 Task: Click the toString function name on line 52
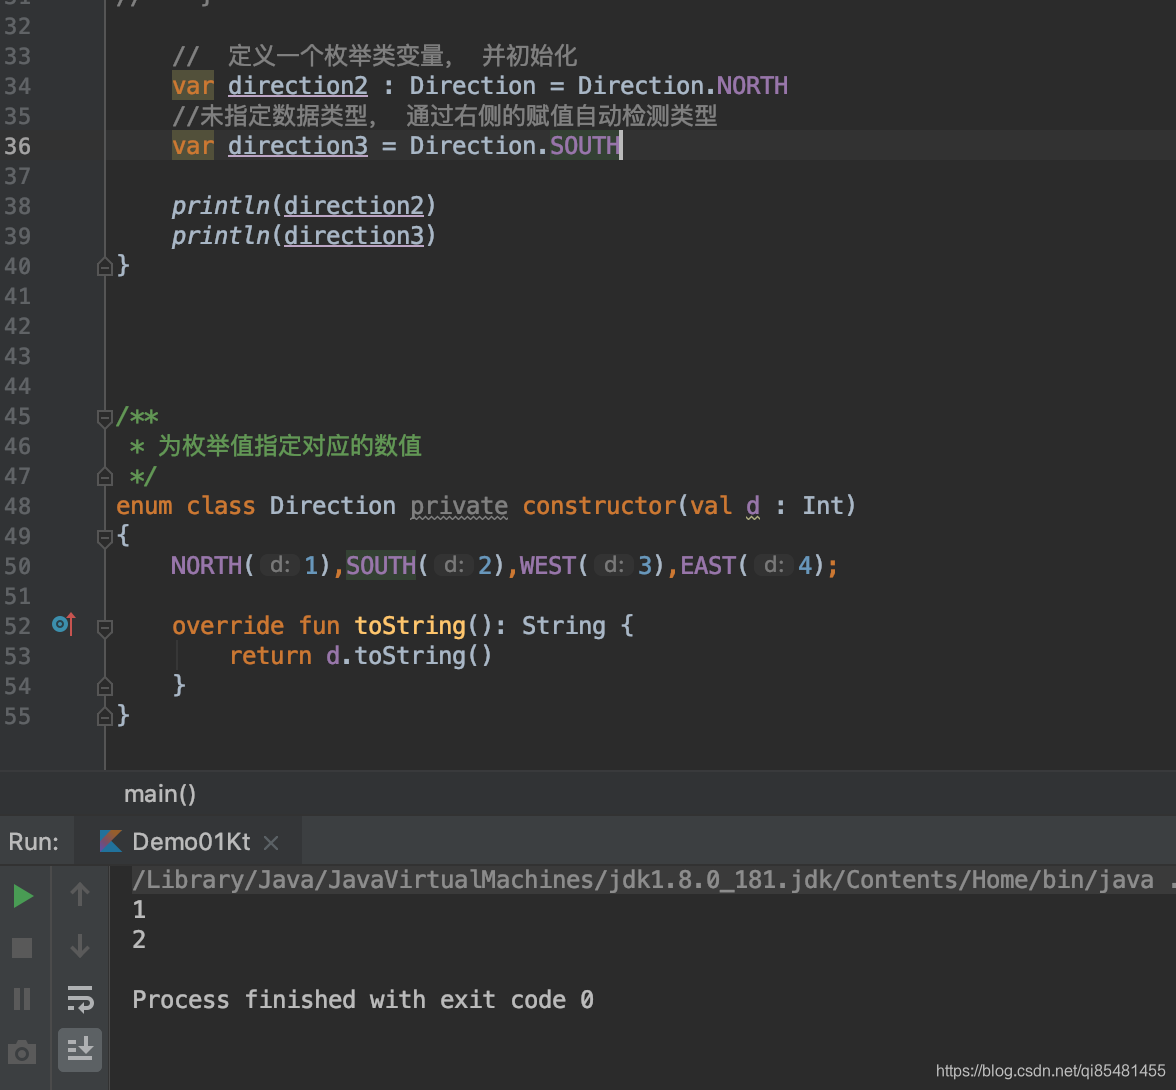click(410, 626)
